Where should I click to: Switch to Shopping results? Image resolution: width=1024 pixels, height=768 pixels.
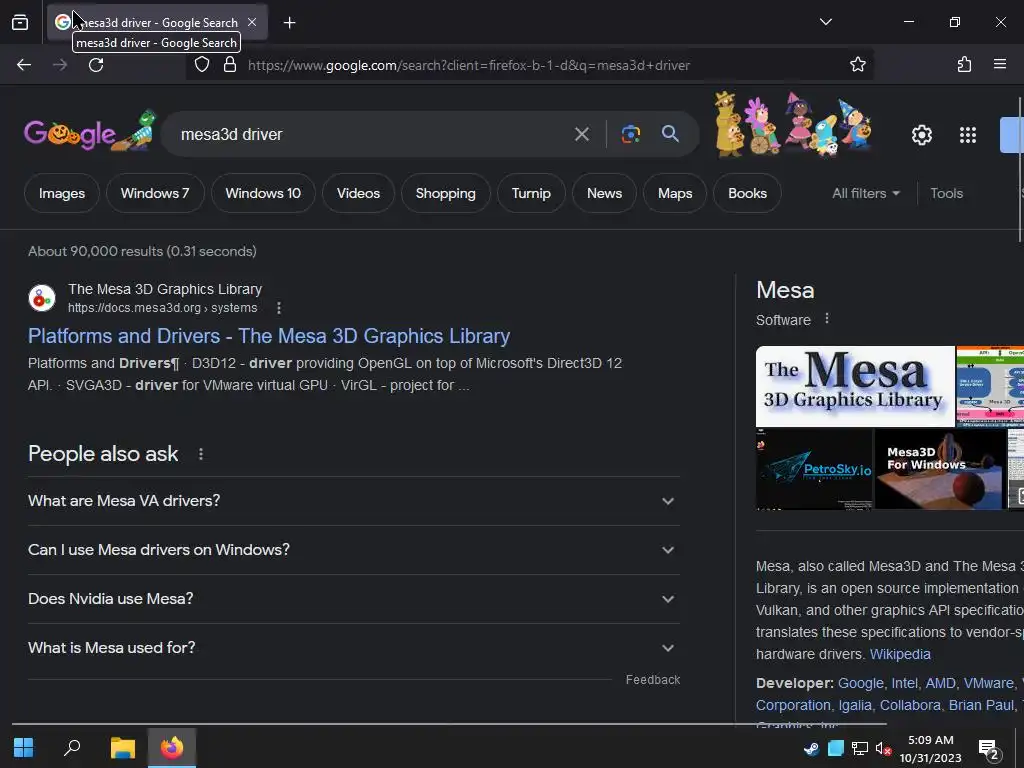coord(445,193)
